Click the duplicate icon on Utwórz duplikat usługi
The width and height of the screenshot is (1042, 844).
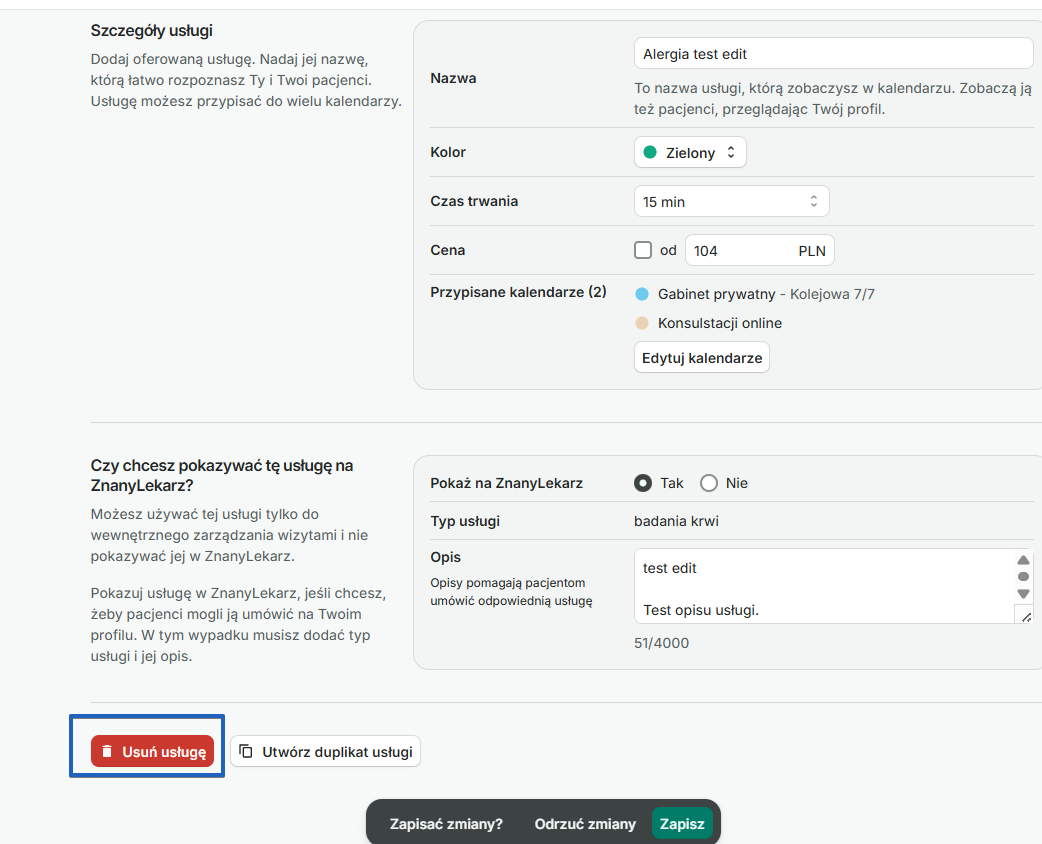tap(244, 750)
